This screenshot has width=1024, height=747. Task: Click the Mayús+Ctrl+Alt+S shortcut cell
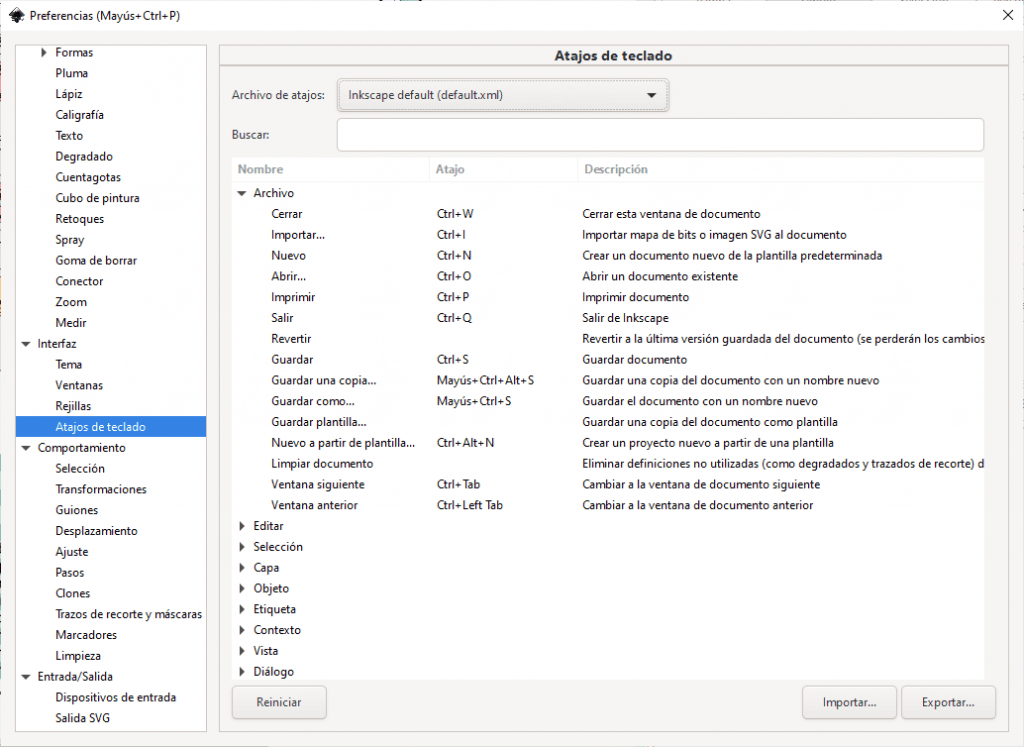pos(485,381)
